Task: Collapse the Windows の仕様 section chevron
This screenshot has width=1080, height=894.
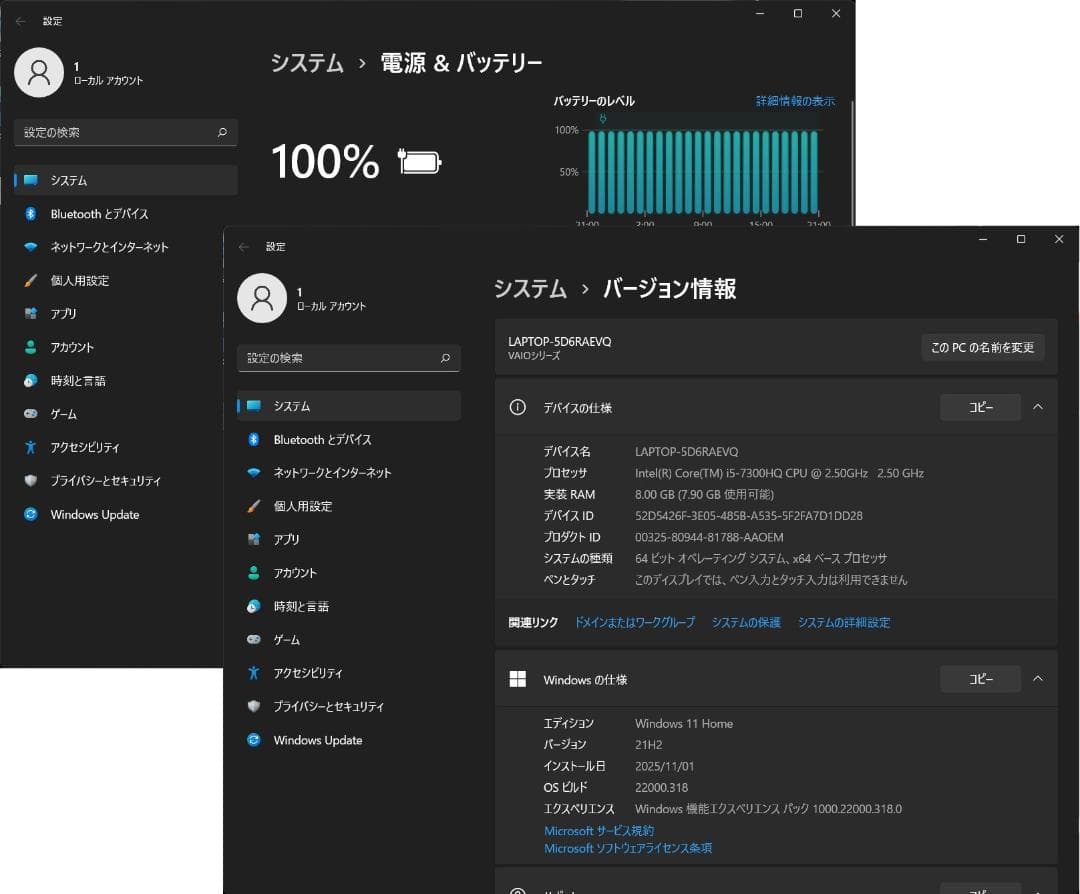Action: pos(1037,679)
